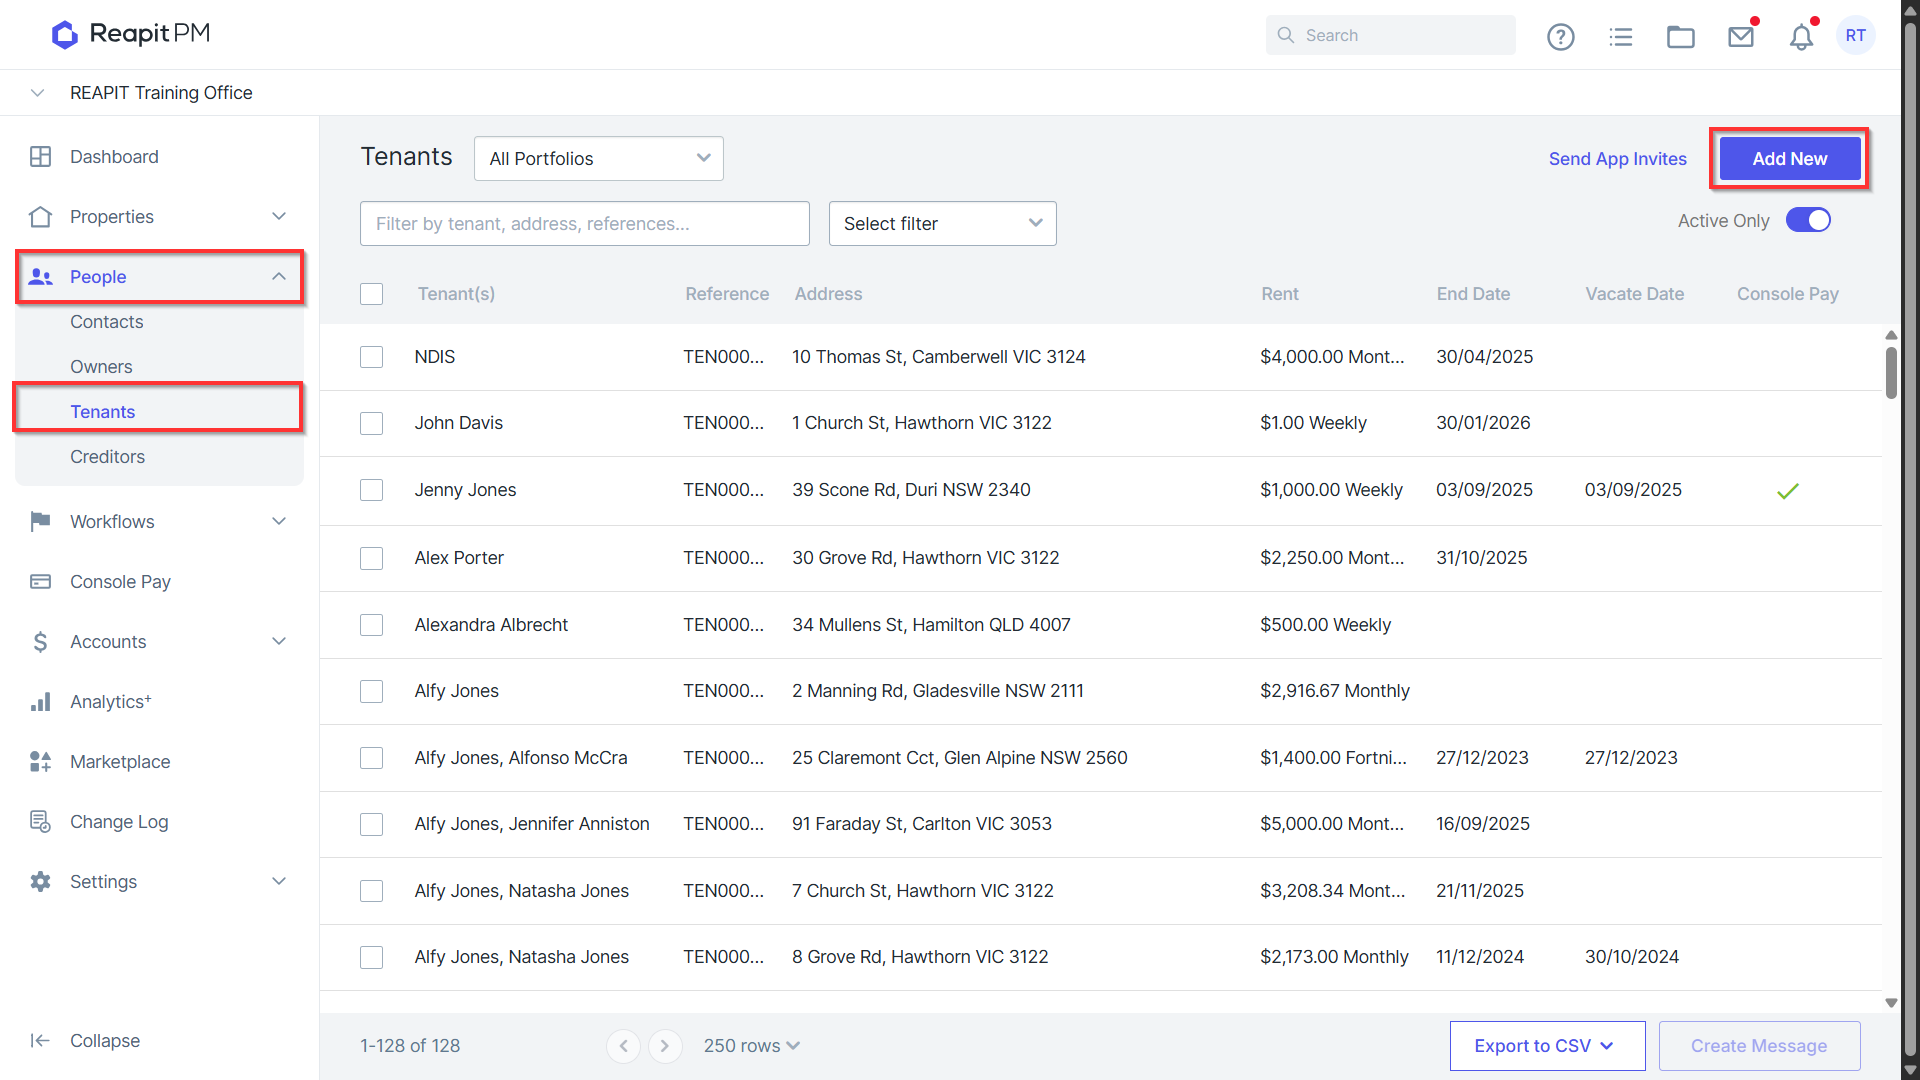
Task: Open Creditors under People
Action: pos(107,456)
